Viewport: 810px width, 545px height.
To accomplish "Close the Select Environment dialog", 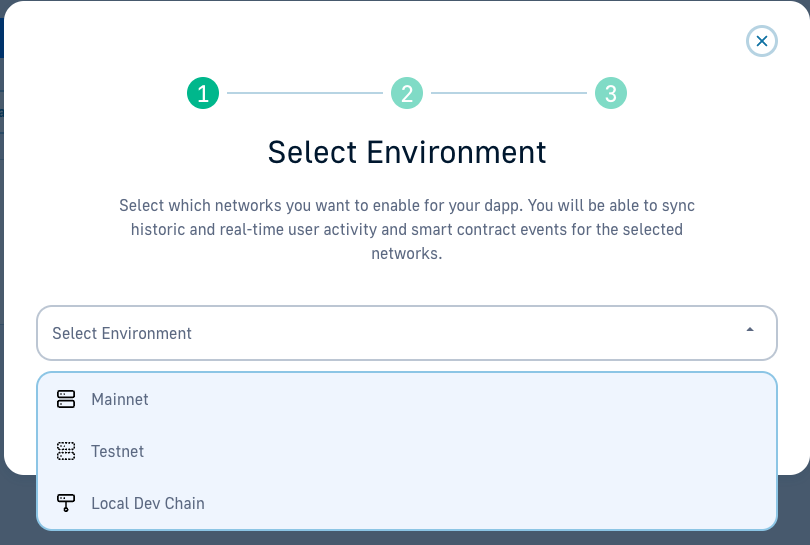I will point(761,41).
